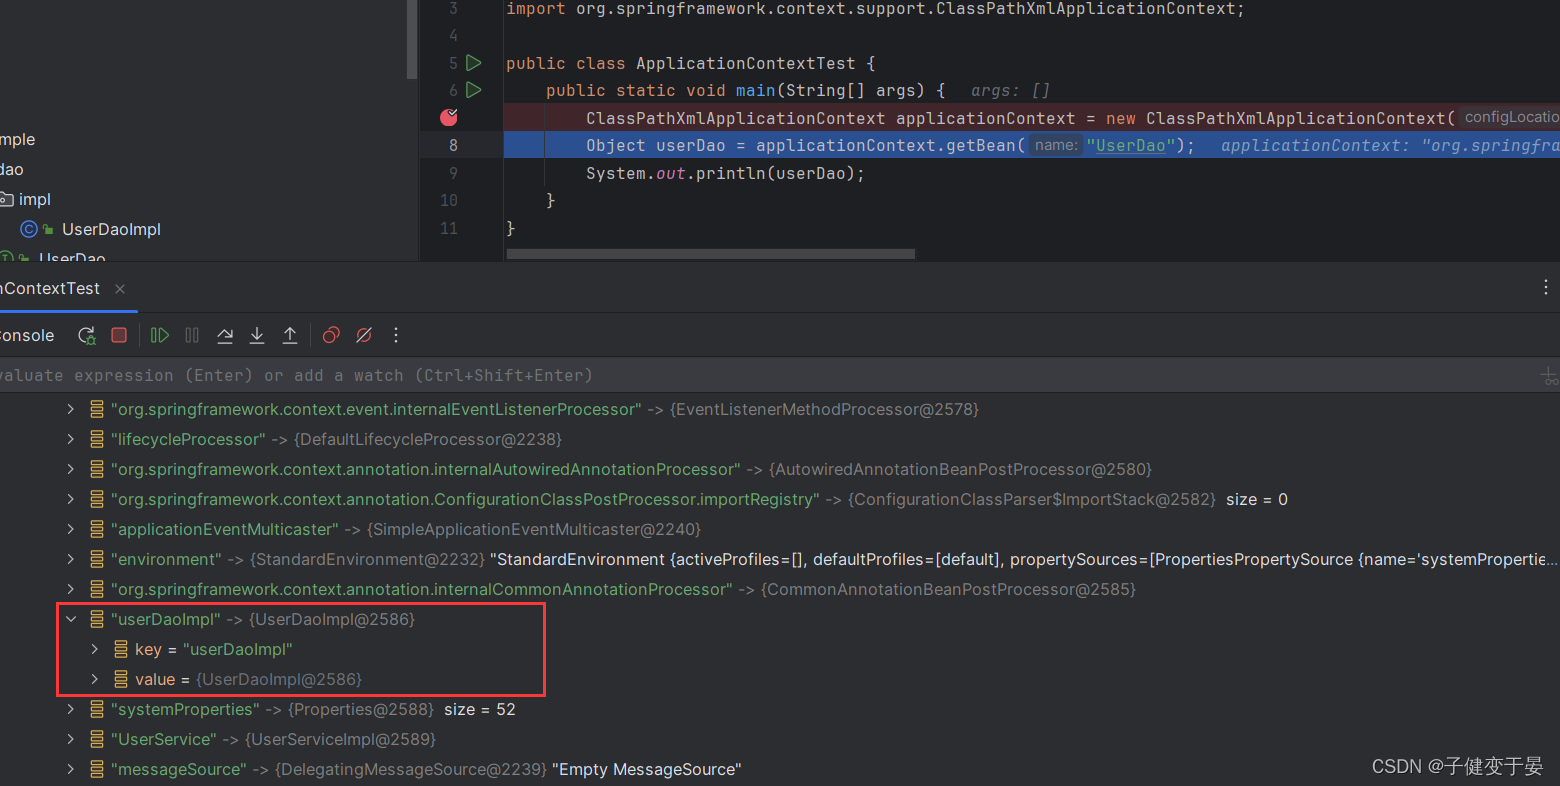Screen dimensions: 1560x786
Task: Select the impl package in the project tree
Action: (34, 199)
